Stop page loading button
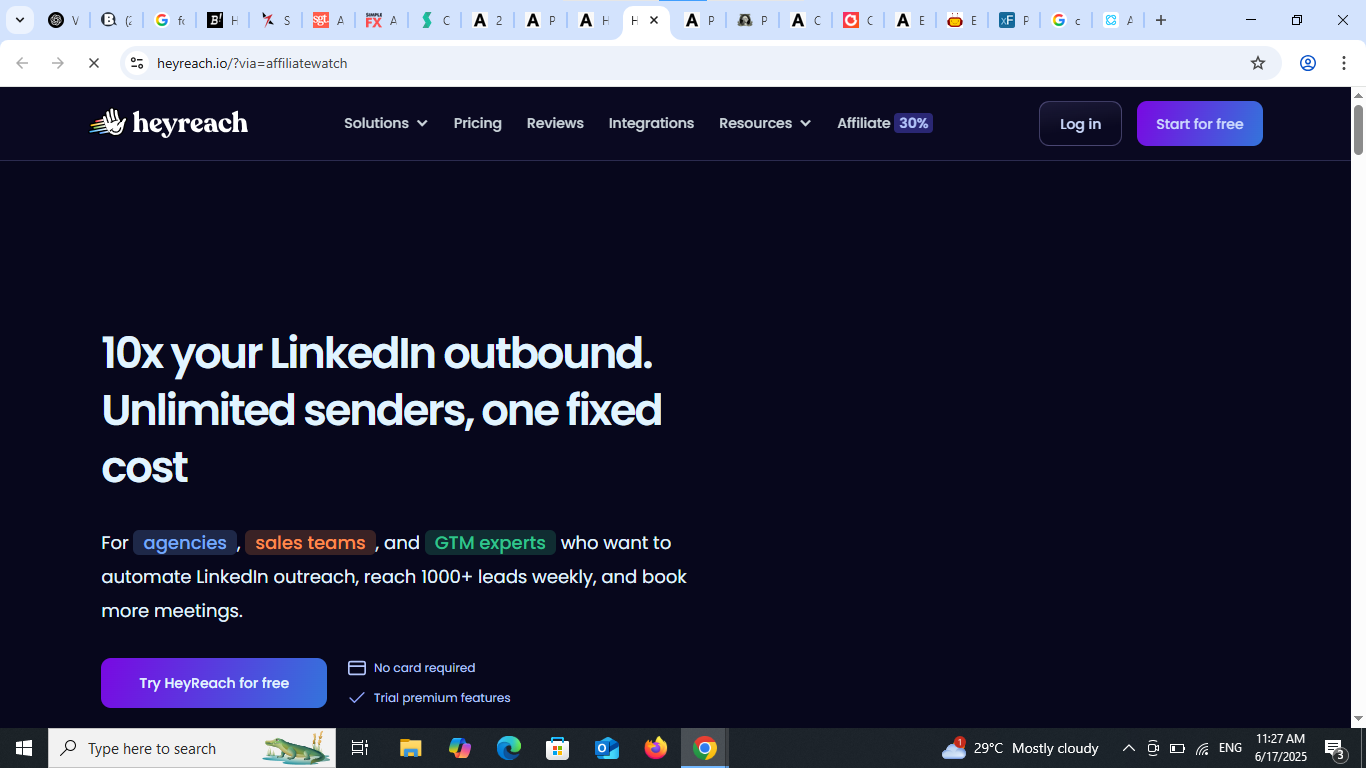The height and width of the screenshot is (768, 1366). [93, 63]
